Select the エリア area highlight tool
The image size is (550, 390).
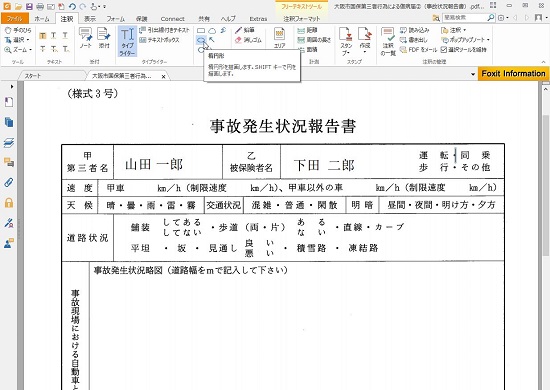pyautogui.click(x=280, y=38)
